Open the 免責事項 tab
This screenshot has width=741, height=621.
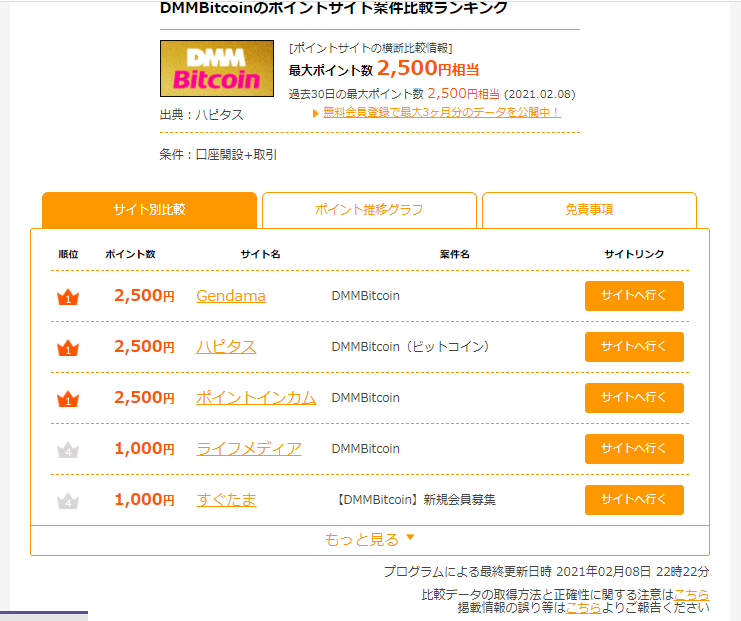(589, 210)
